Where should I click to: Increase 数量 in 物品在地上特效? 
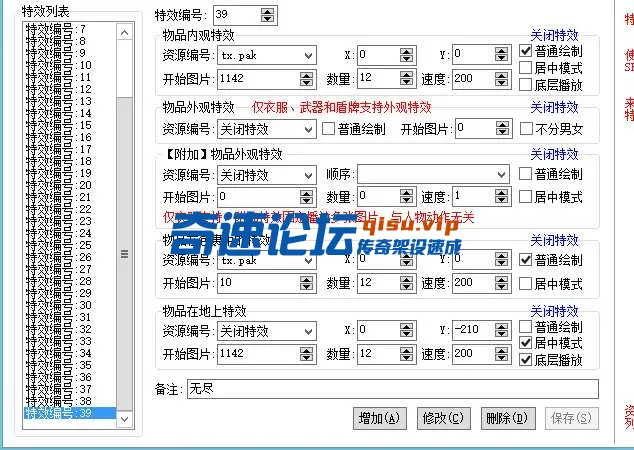click(406, 350)
